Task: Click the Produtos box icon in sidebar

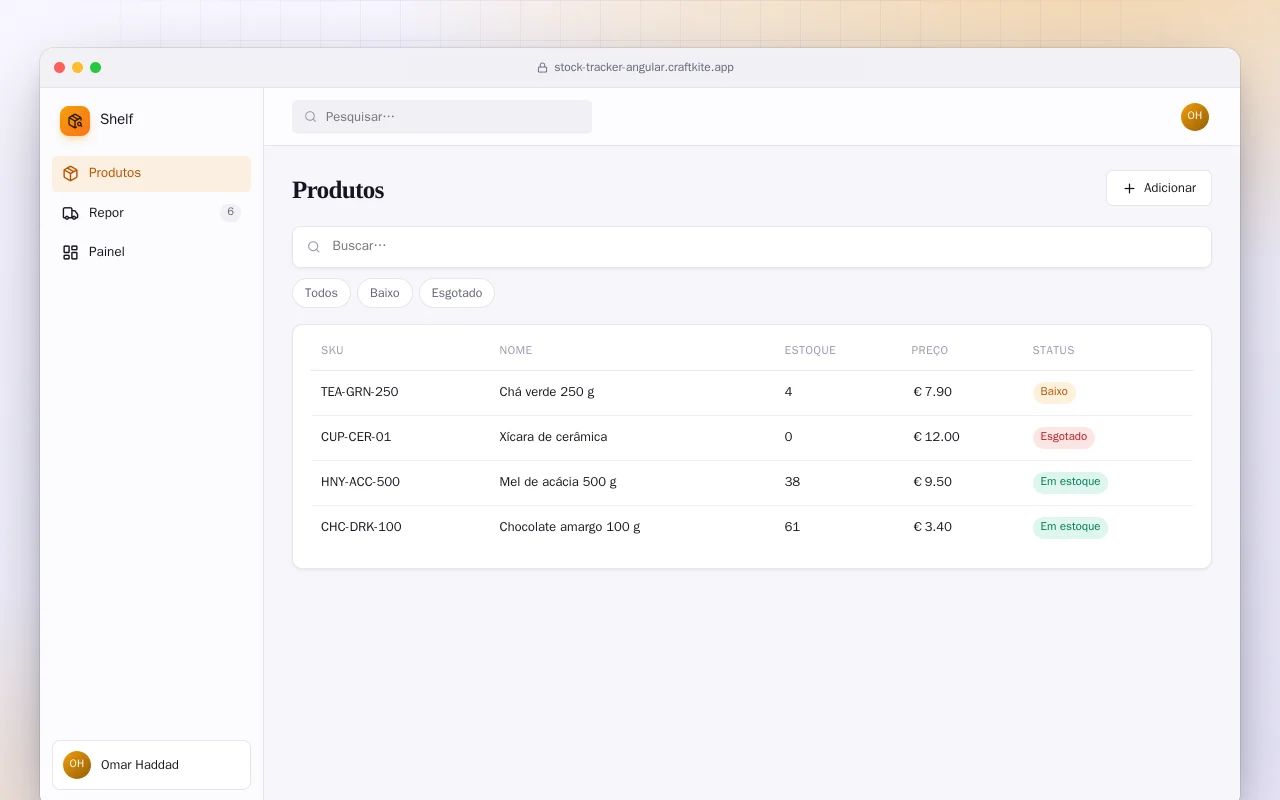Action: (70, 173)
